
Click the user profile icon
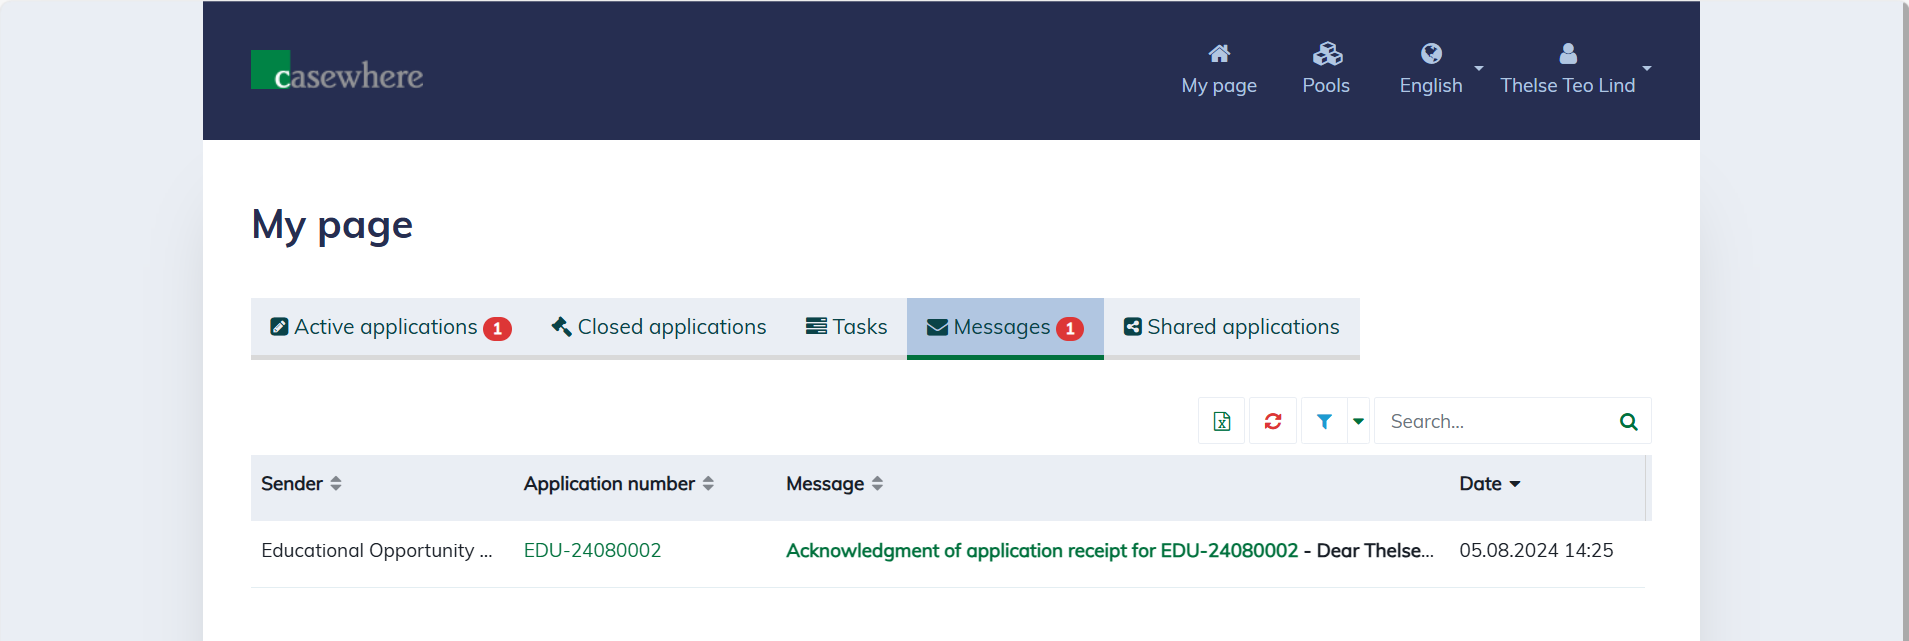tap(1567, 54)
